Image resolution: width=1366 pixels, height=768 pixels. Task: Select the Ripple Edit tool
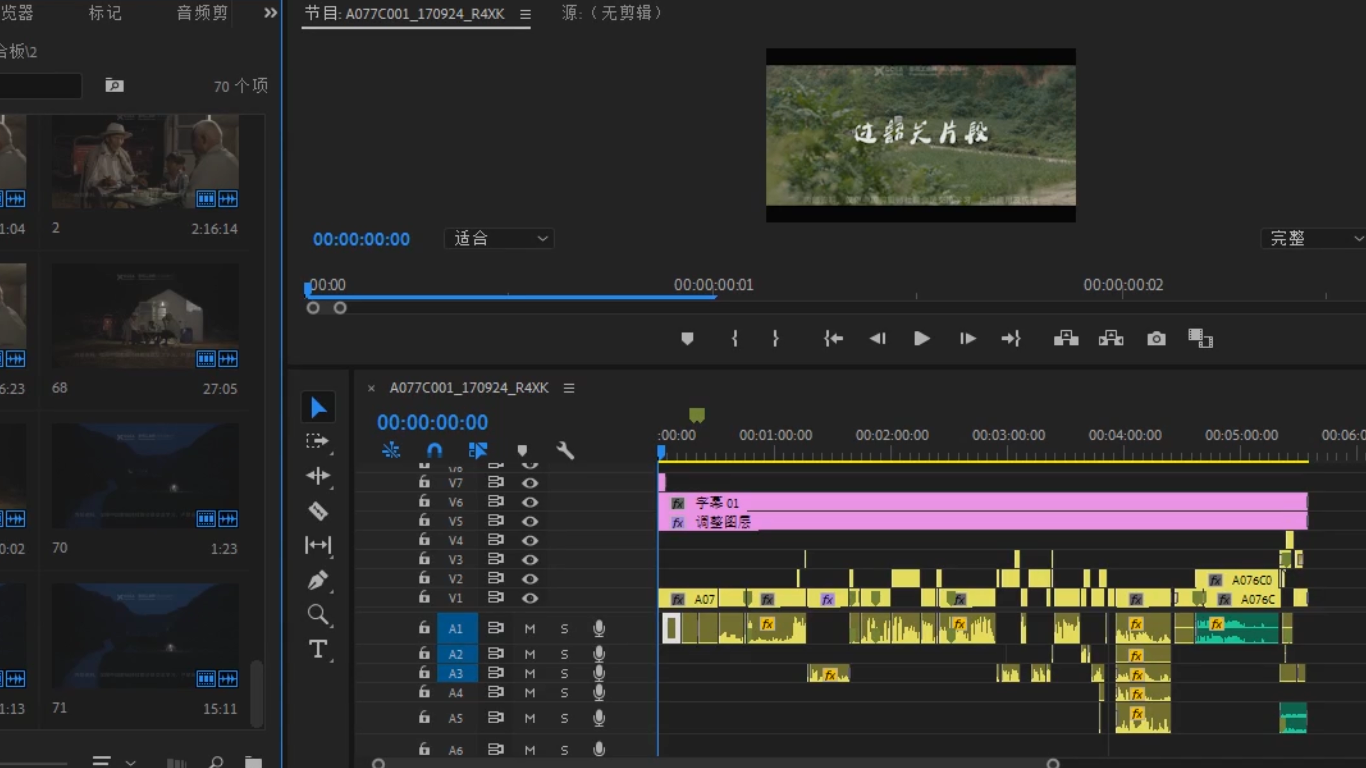tap(318, 476)
